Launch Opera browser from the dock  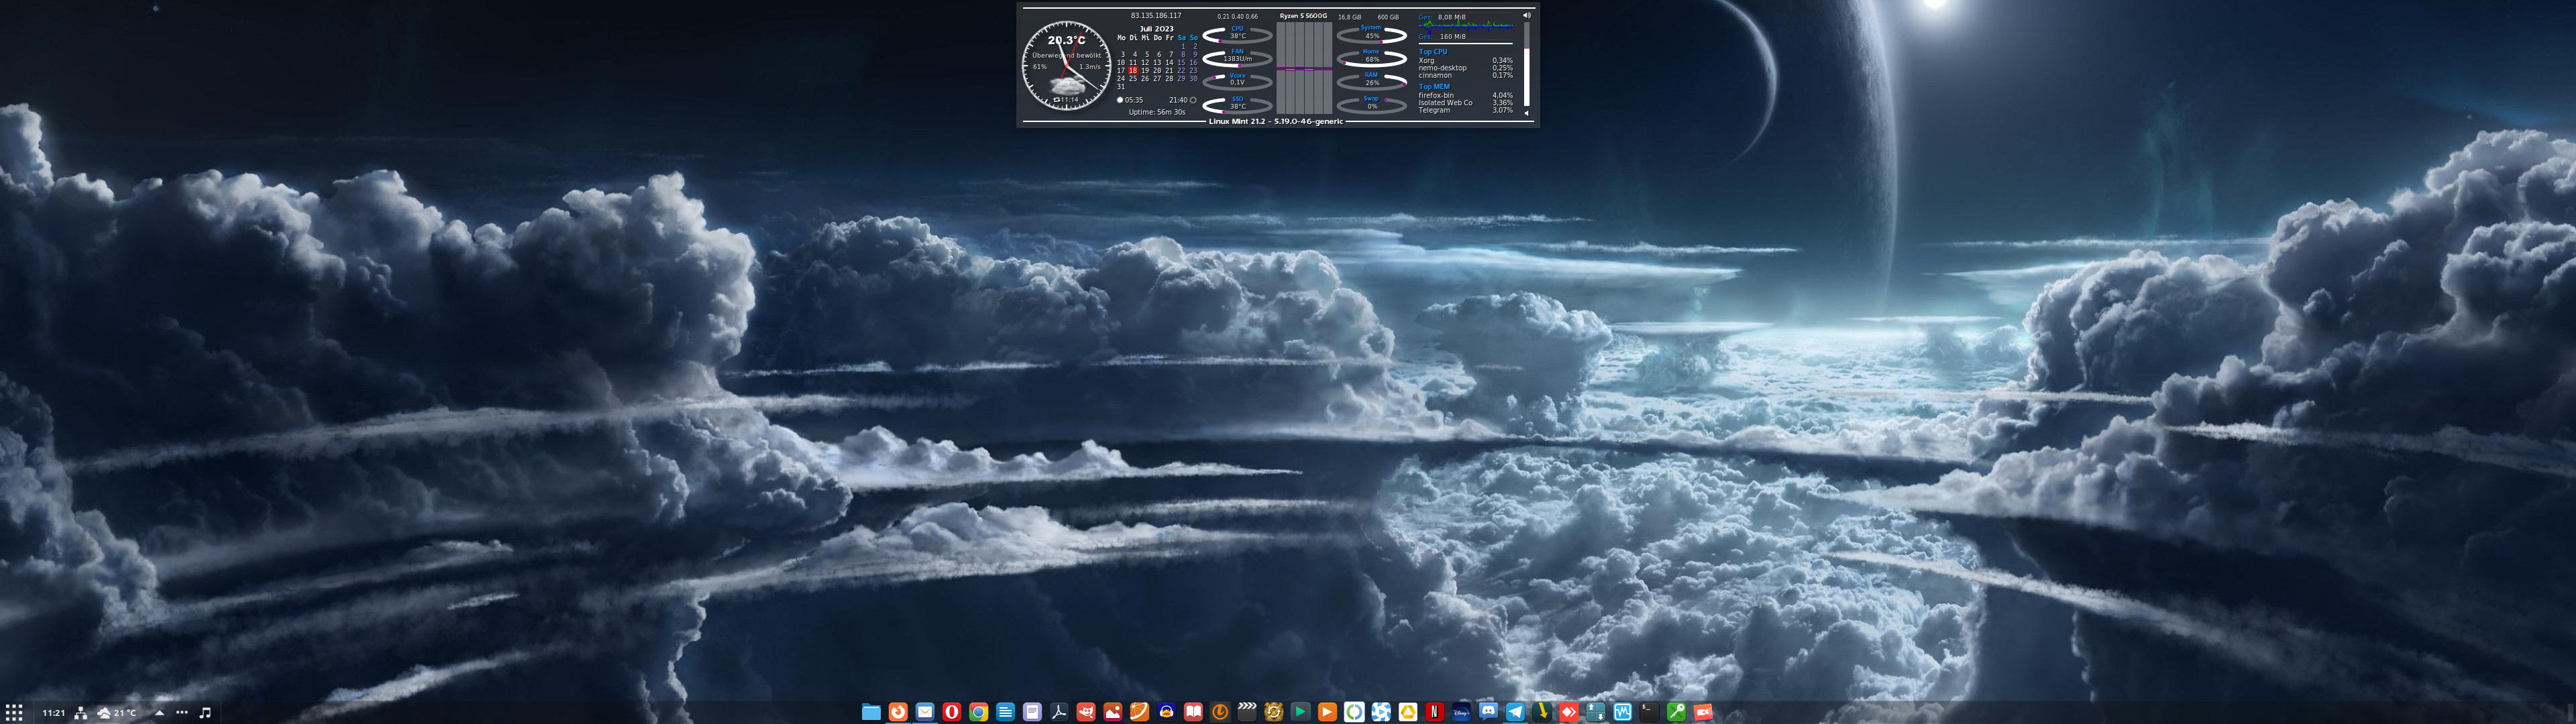coord(952,712)
